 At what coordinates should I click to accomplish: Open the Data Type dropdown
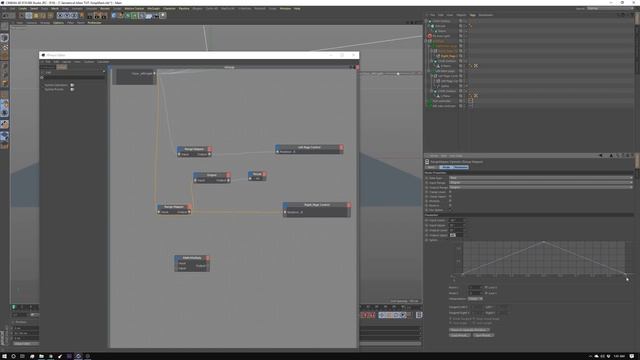tap(541, 178)
